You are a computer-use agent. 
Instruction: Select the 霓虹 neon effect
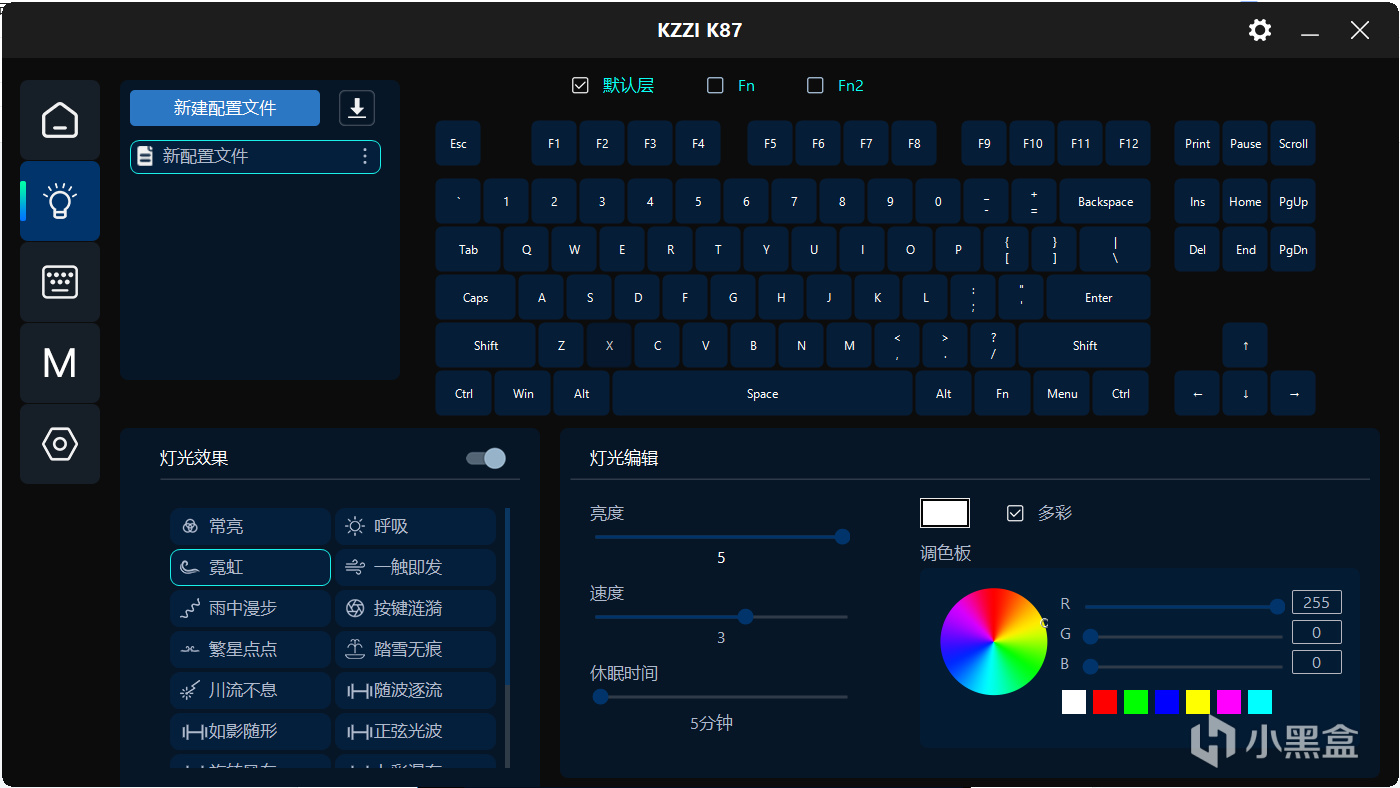point(250,567)
